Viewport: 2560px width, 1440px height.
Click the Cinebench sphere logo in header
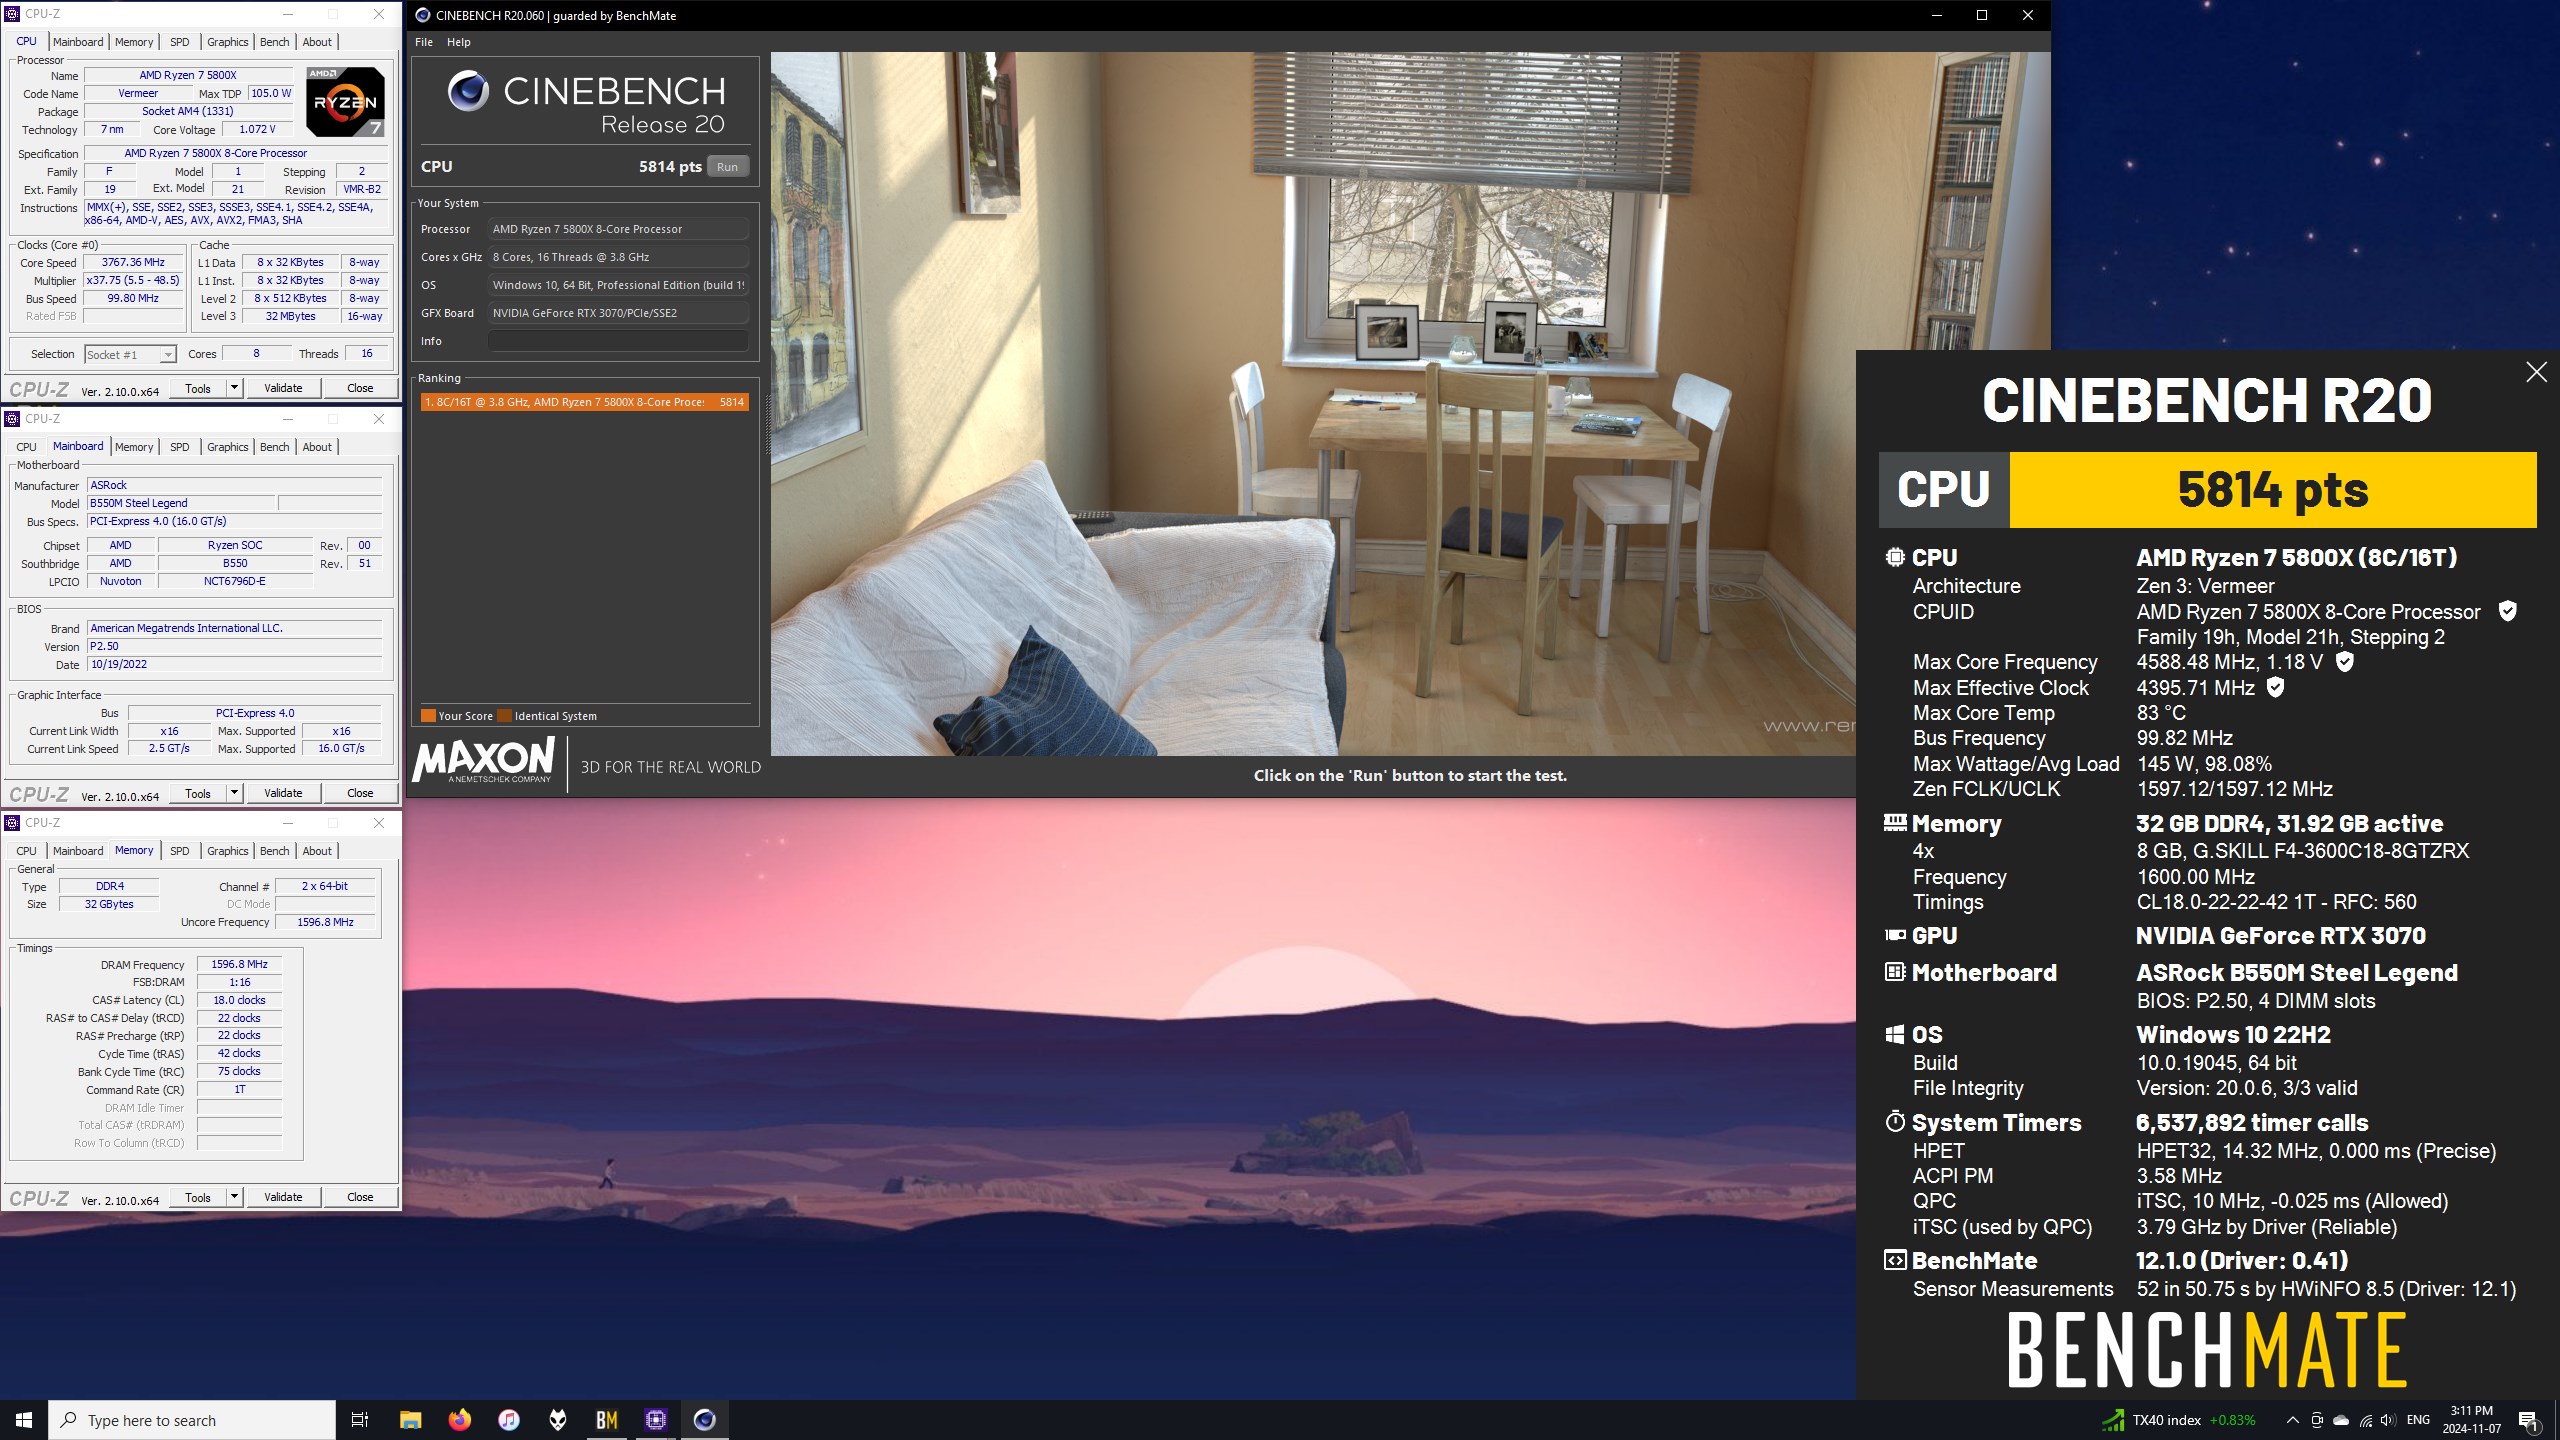tap(468, 91)
